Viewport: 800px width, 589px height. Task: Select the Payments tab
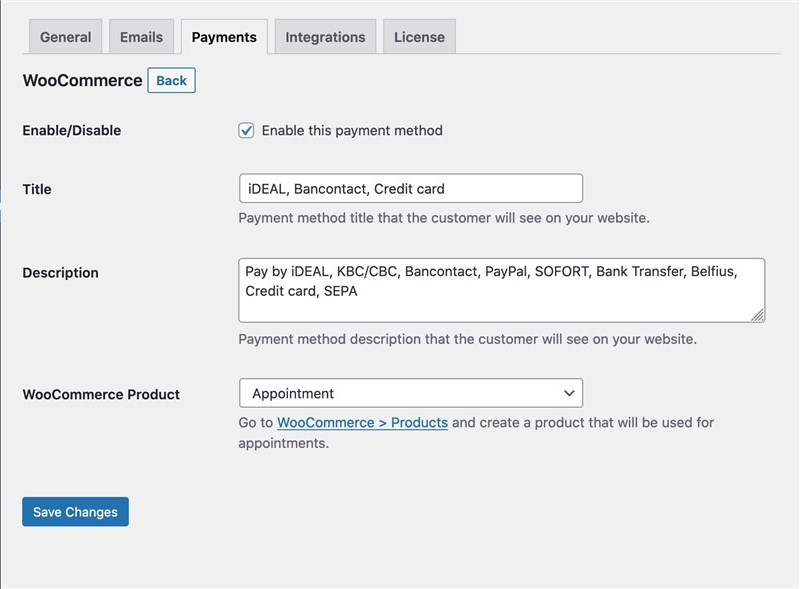tap(224, 37)
